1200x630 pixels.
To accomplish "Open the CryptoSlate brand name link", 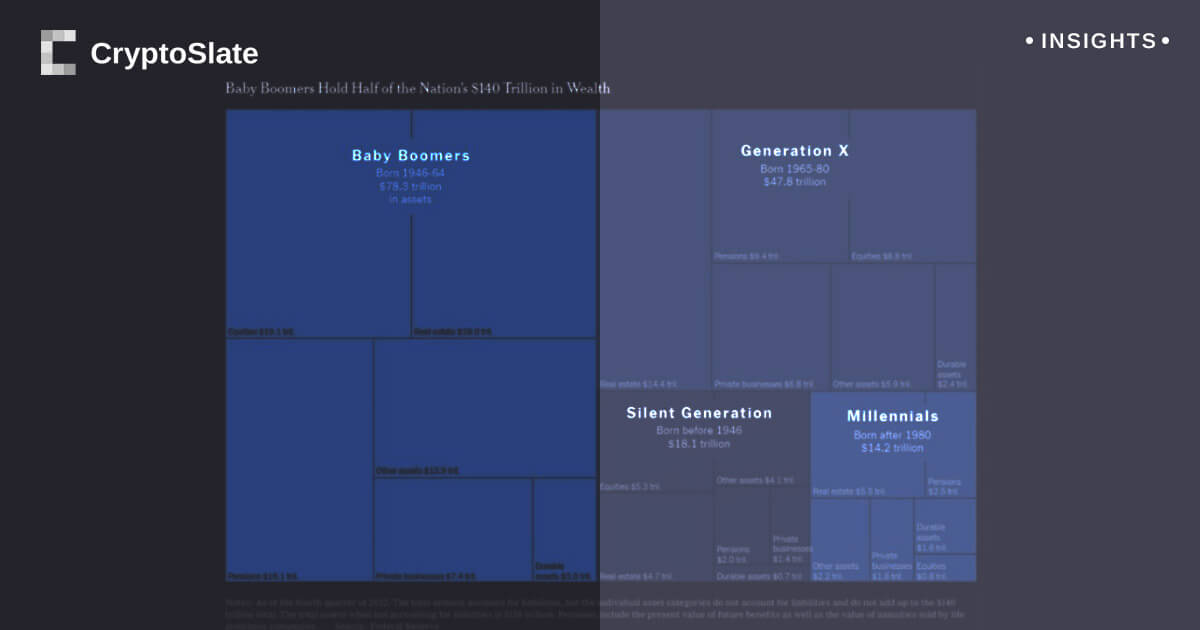I will (x=174, y=54).
